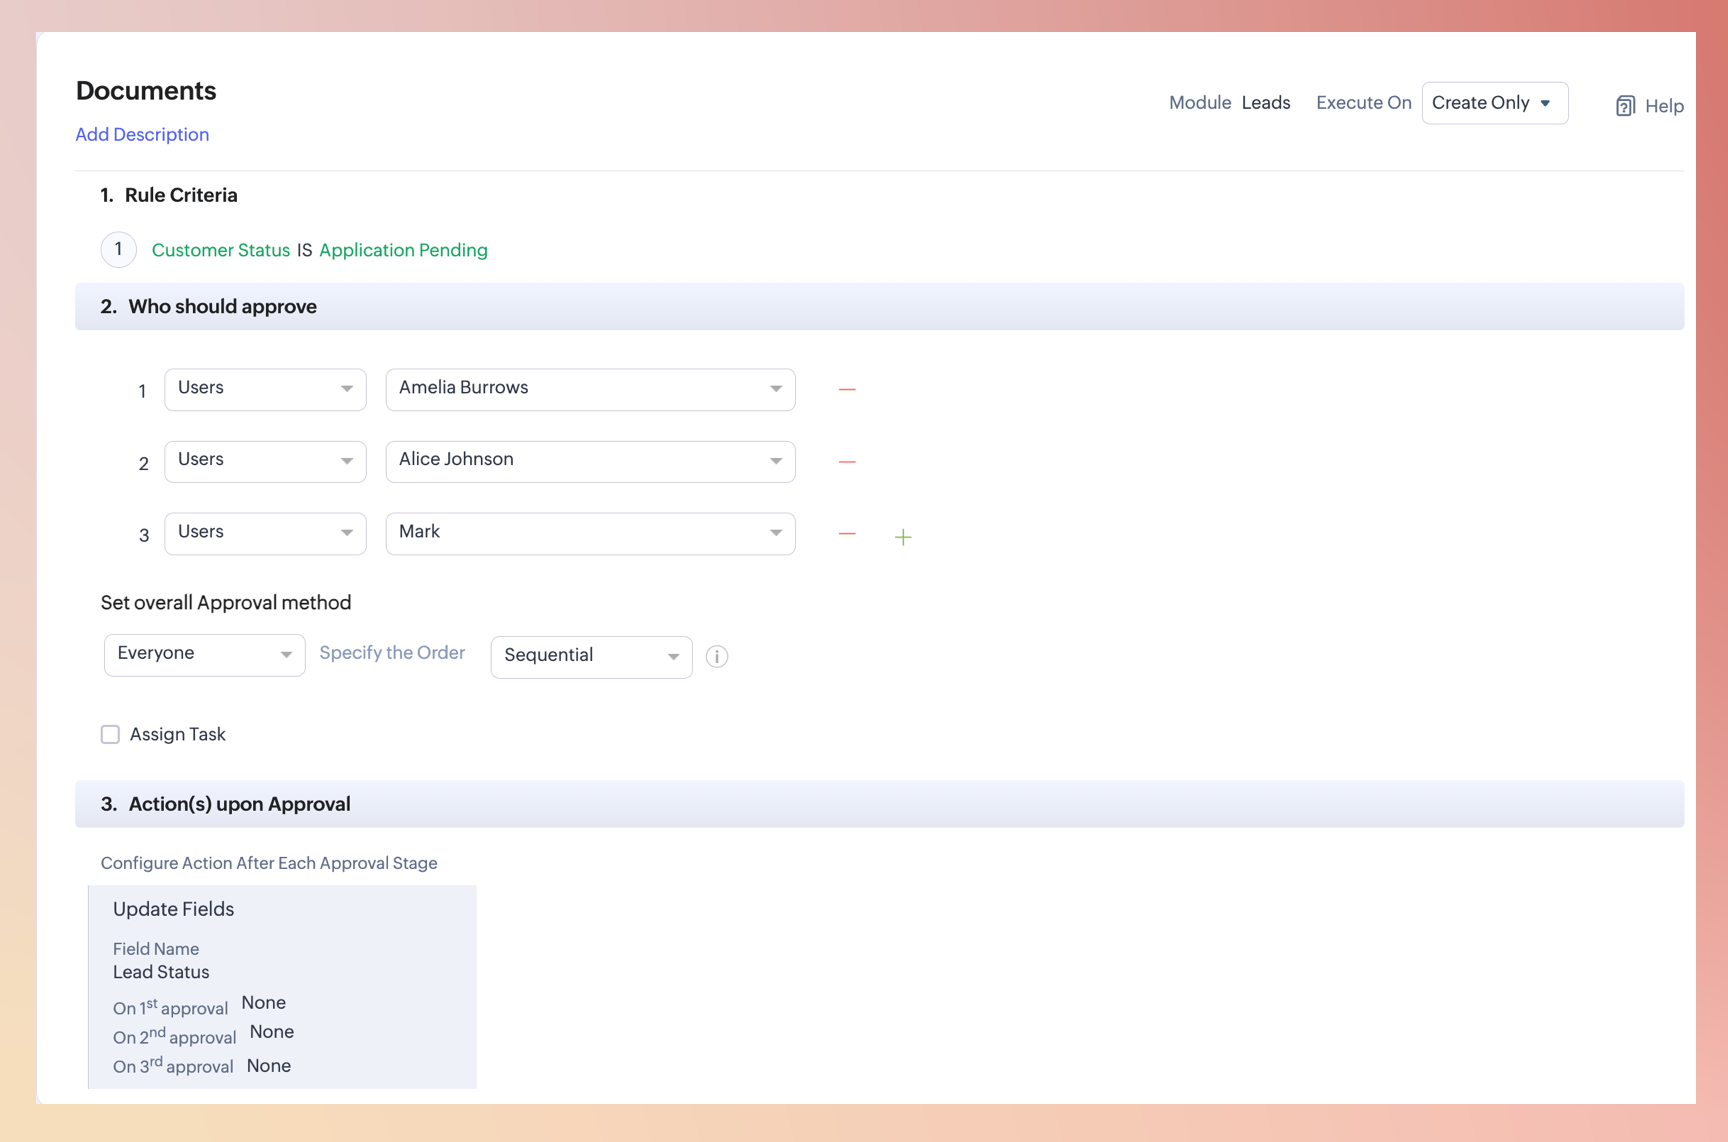Screen dimensions: 1728x1142
Task: Remove the Alice Johnson approver row
Action: [x=846, y=462]
